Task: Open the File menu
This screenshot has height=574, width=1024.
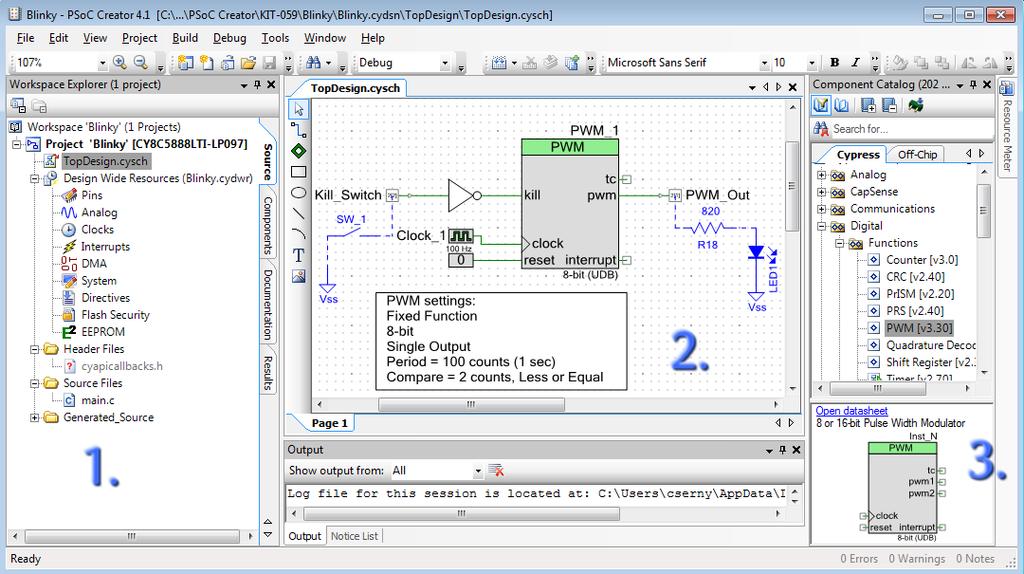Action: [25, 38]
